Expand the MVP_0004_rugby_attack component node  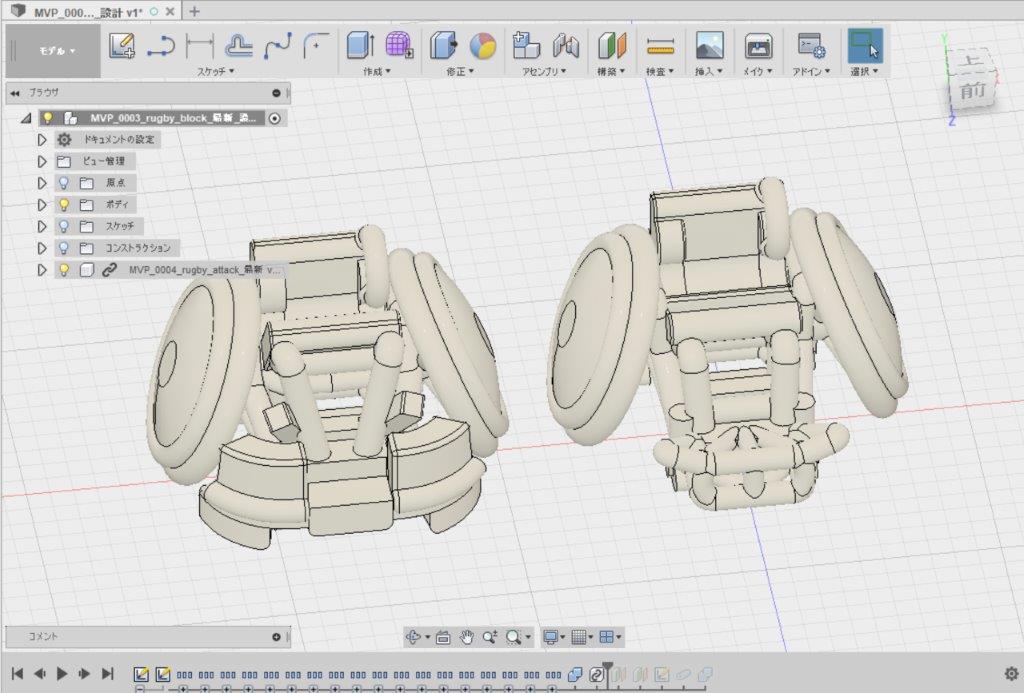click(x=42, y=270)
